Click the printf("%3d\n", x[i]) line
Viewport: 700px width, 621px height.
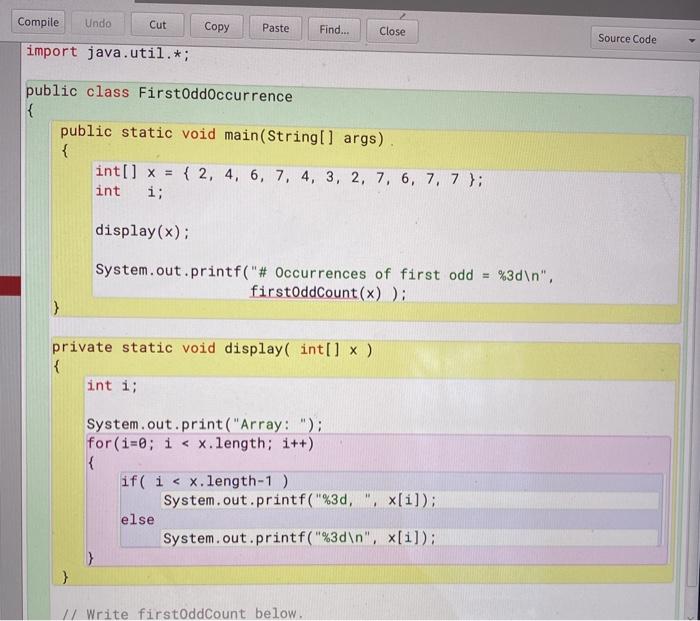tap(299, 538)
